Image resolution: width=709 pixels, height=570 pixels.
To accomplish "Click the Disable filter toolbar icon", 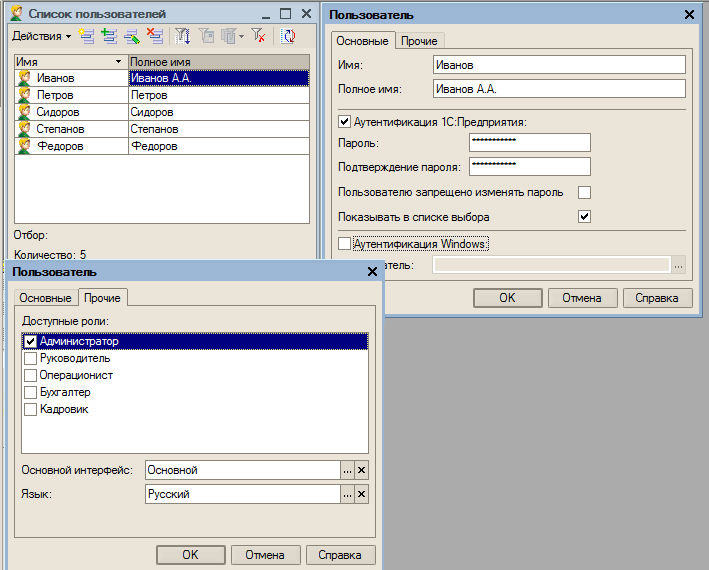I will click(x=259, y=36).
